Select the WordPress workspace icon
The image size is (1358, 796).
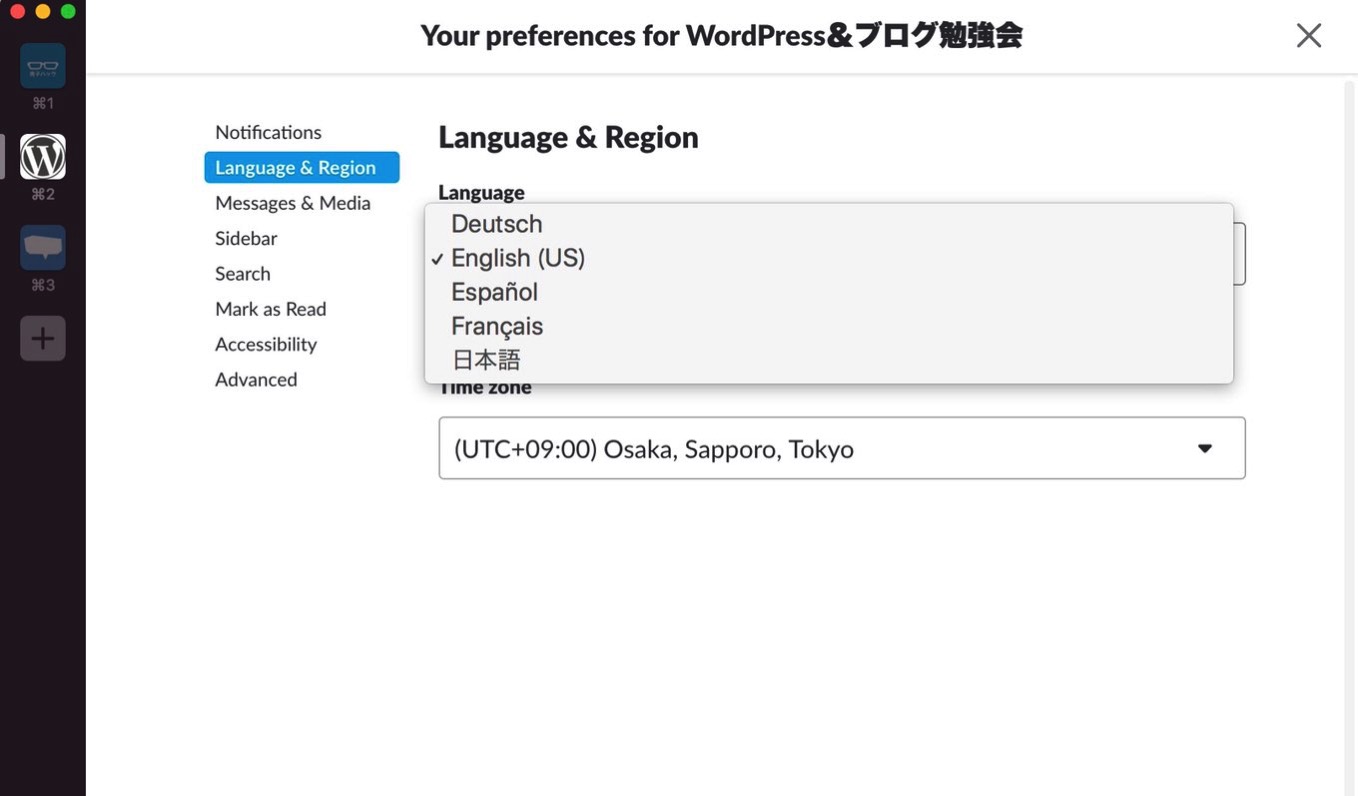(x=43, y=157)
